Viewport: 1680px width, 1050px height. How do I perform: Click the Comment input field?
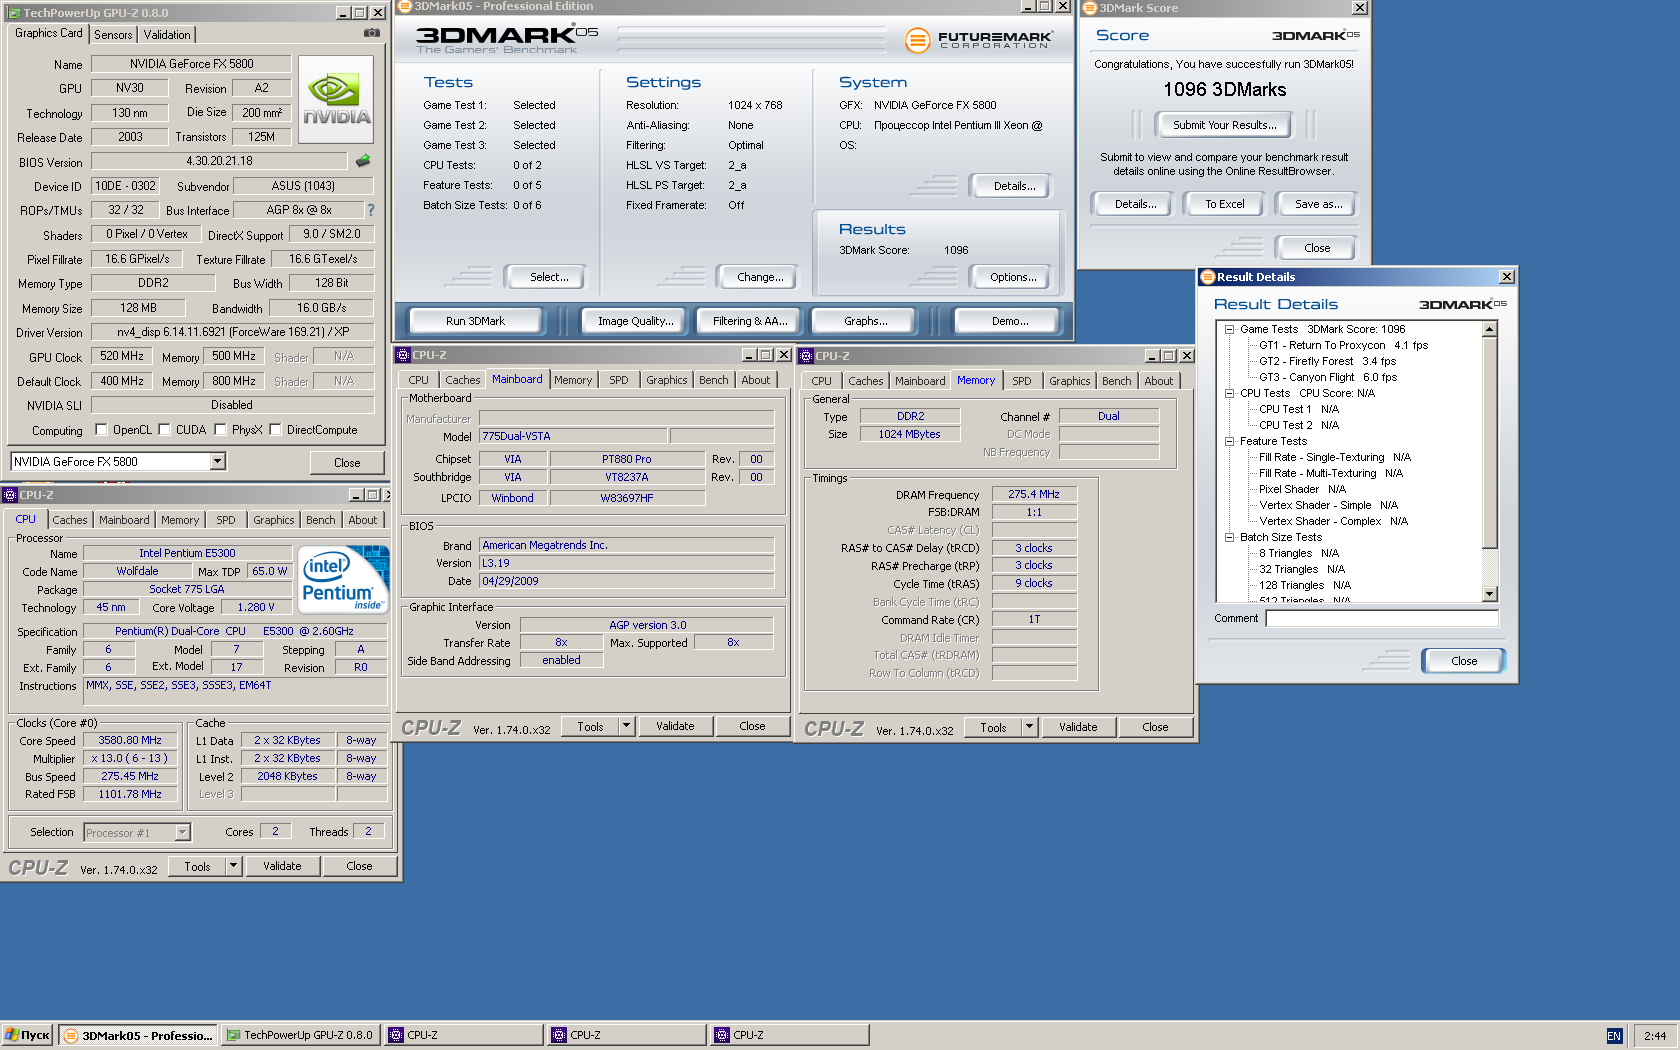click(x=1382, y=618)
